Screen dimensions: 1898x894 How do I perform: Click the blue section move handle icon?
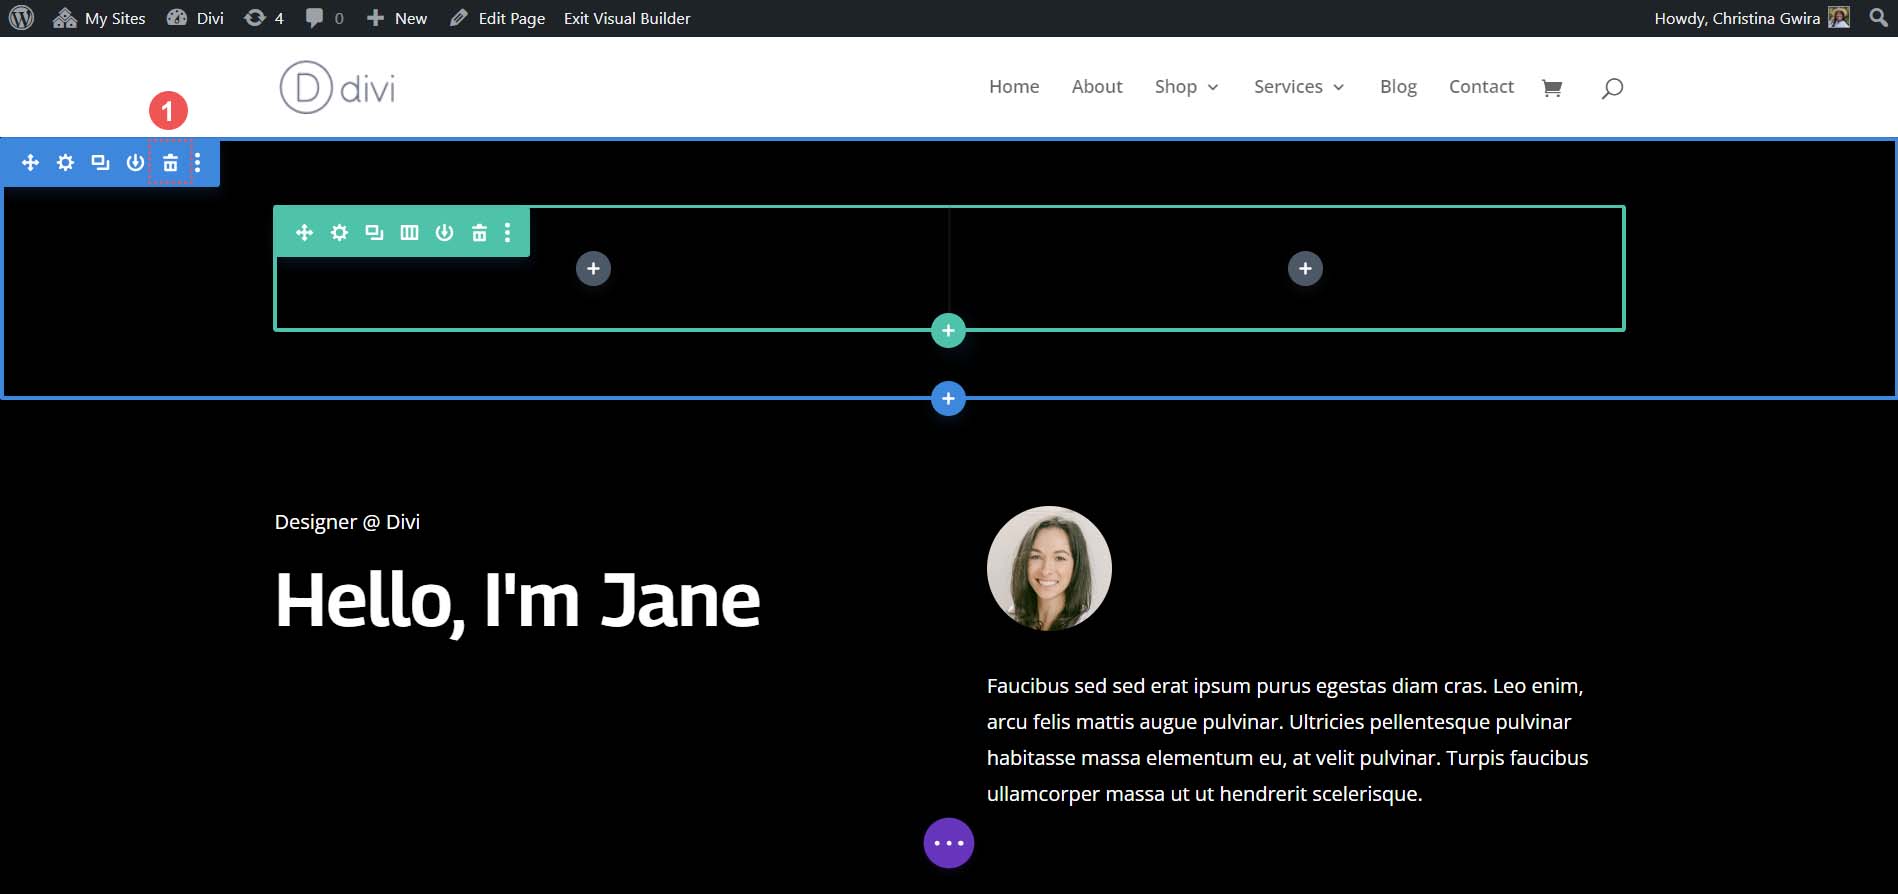tap(30, 163)
